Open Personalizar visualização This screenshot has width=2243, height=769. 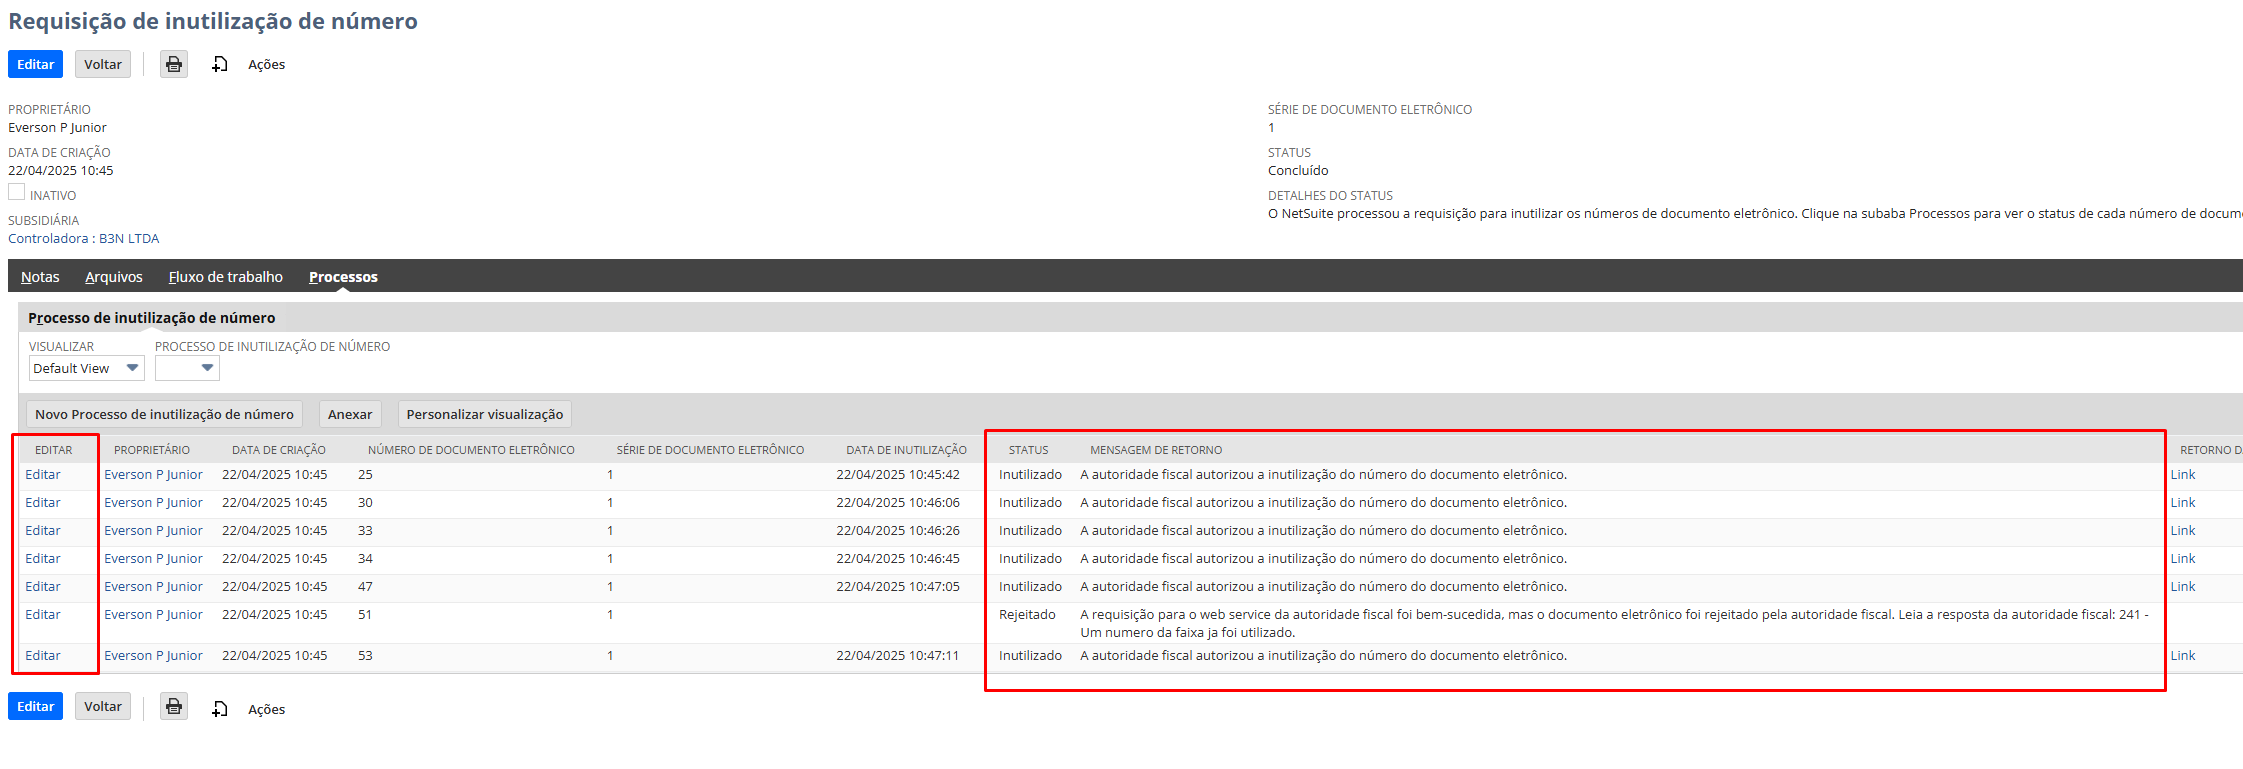coord(484,414)
